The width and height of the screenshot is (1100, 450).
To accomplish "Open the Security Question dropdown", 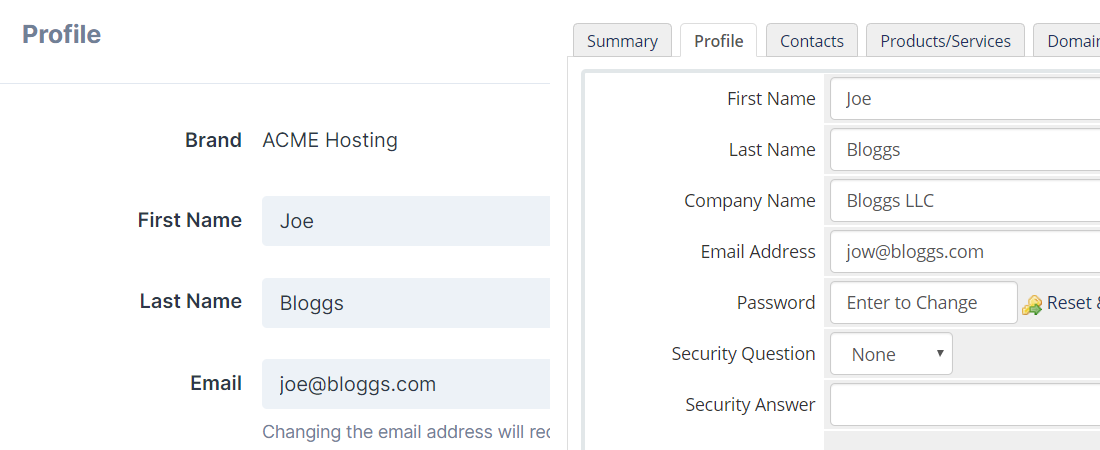I will pos(891,354).
